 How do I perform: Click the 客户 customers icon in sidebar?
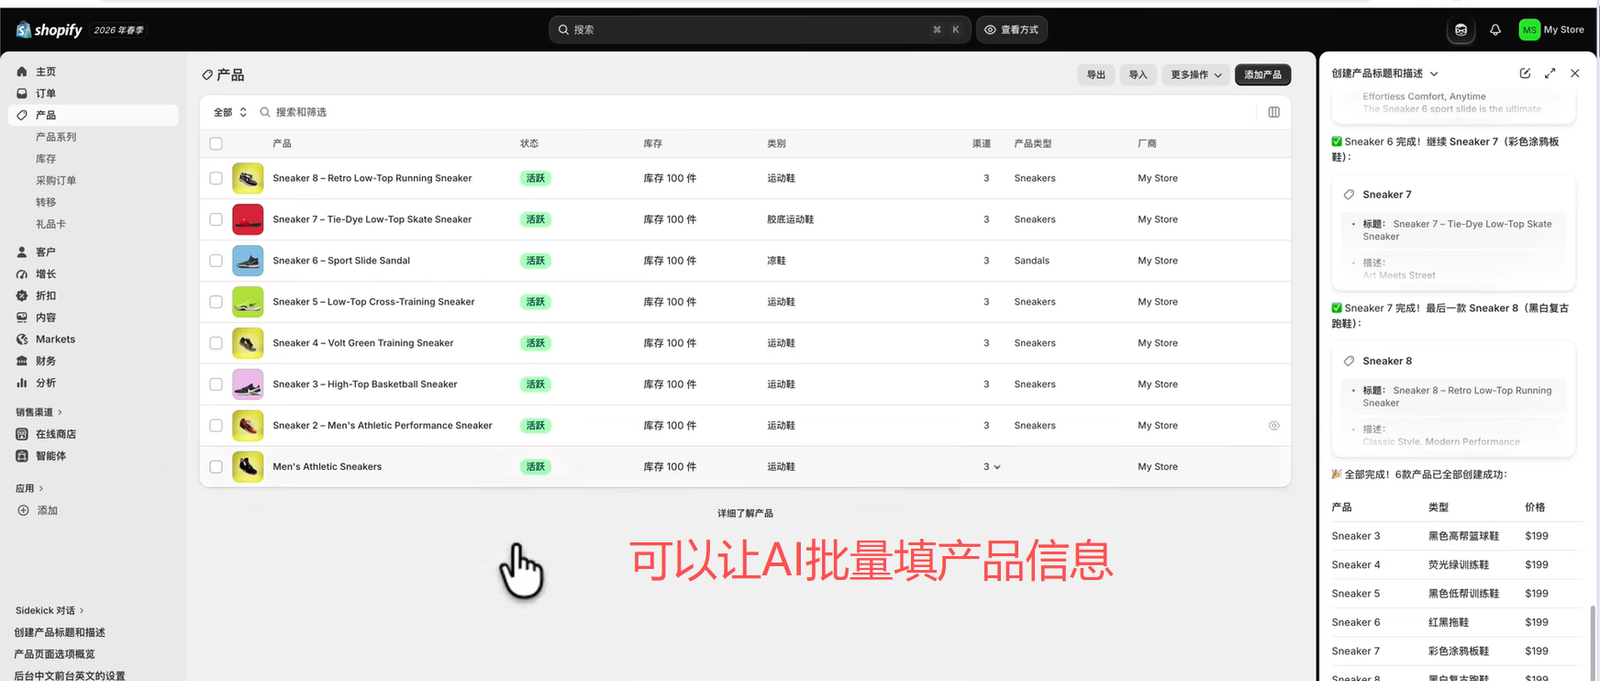click(x=22, y=252)
